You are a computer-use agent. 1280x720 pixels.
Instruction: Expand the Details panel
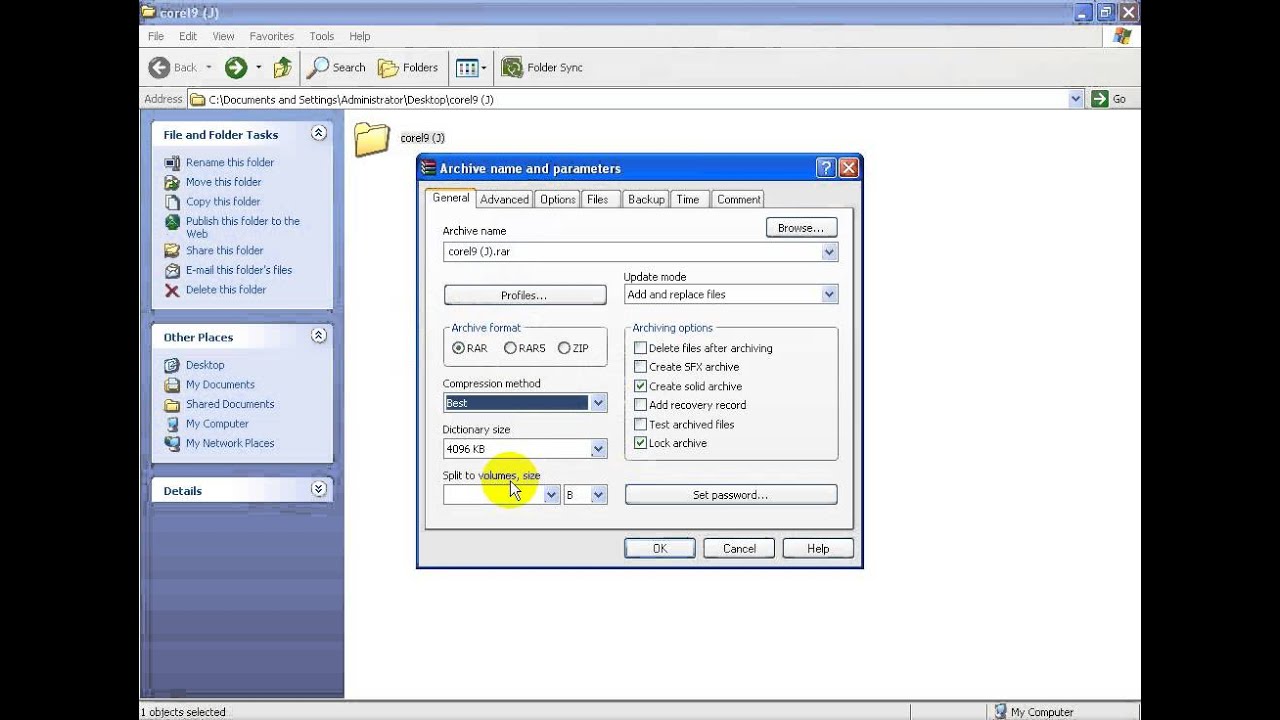pyautogui.click(x=318, y=489)
